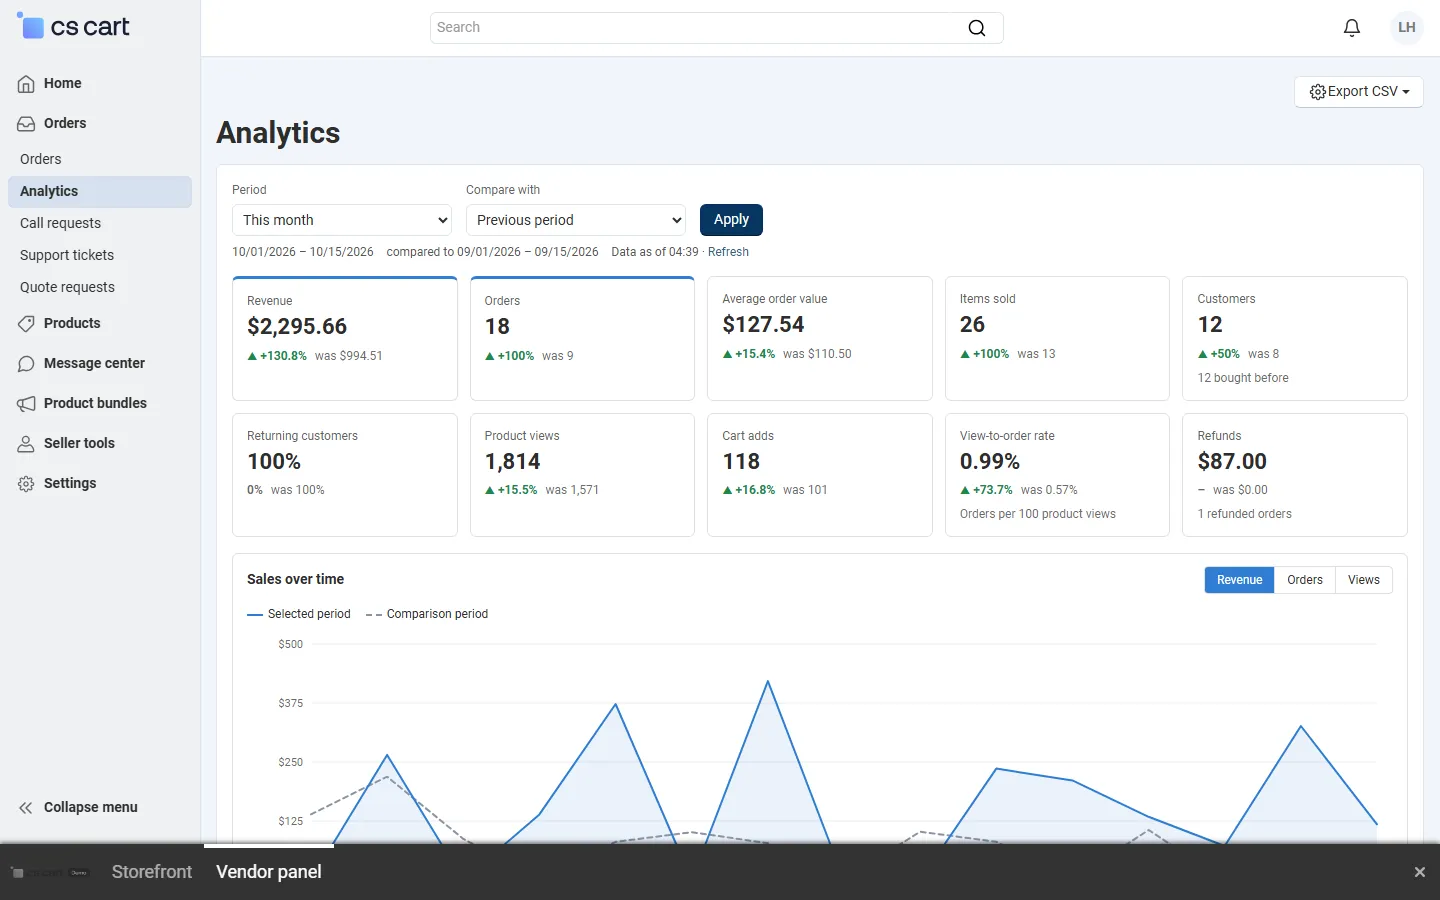Select the Orders metric card
The image size is (1440, 900).
click(x=582, y=338)
